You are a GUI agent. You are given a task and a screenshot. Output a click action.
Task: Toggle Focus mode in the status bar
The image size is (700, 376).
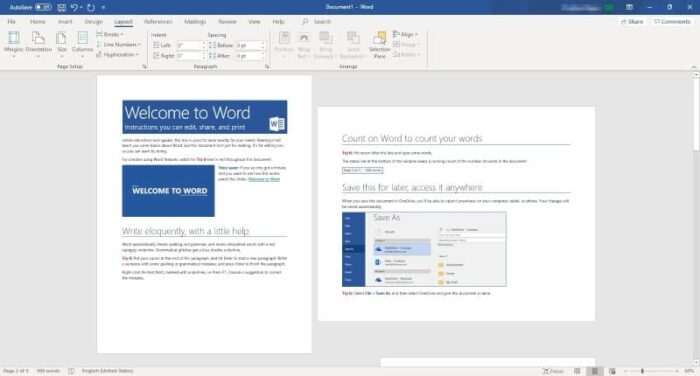pyautogui.click(x=553, y=371)
